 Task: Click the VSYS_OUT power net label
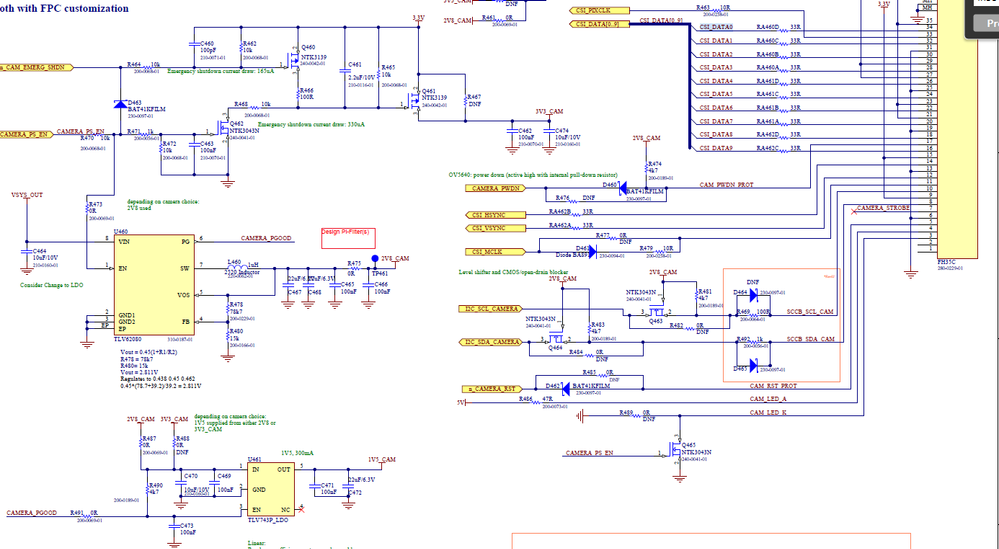[27, 195]
